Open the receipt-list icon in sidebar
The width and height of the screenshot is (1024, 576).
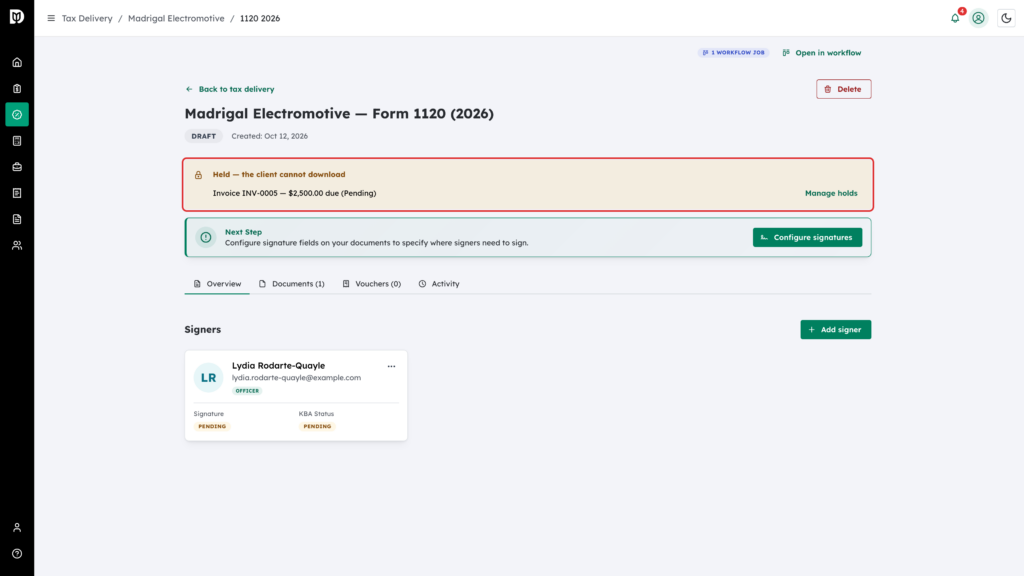pyautogui.click(x=17, y=193)
